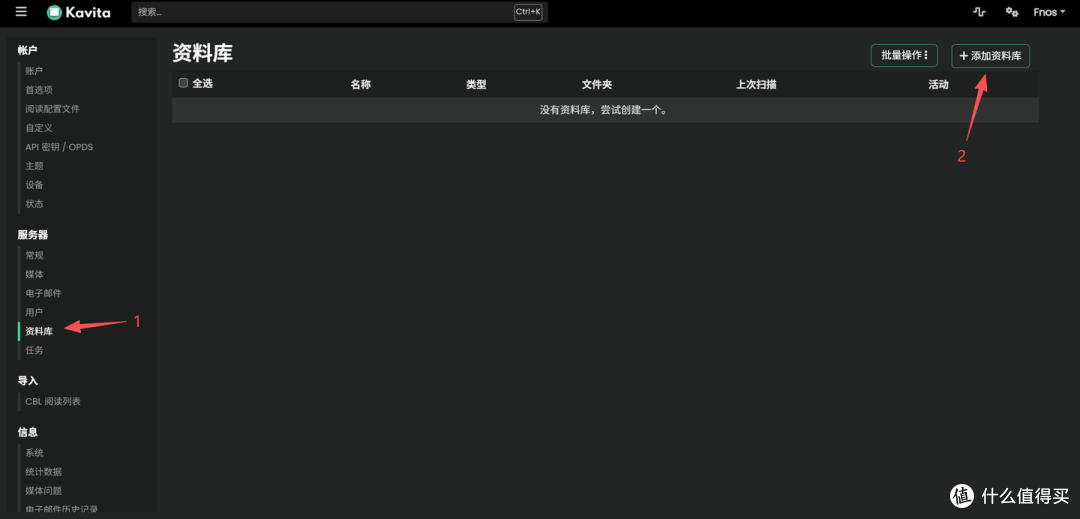
Task: Click the 活动 column header
Action: 939,85
